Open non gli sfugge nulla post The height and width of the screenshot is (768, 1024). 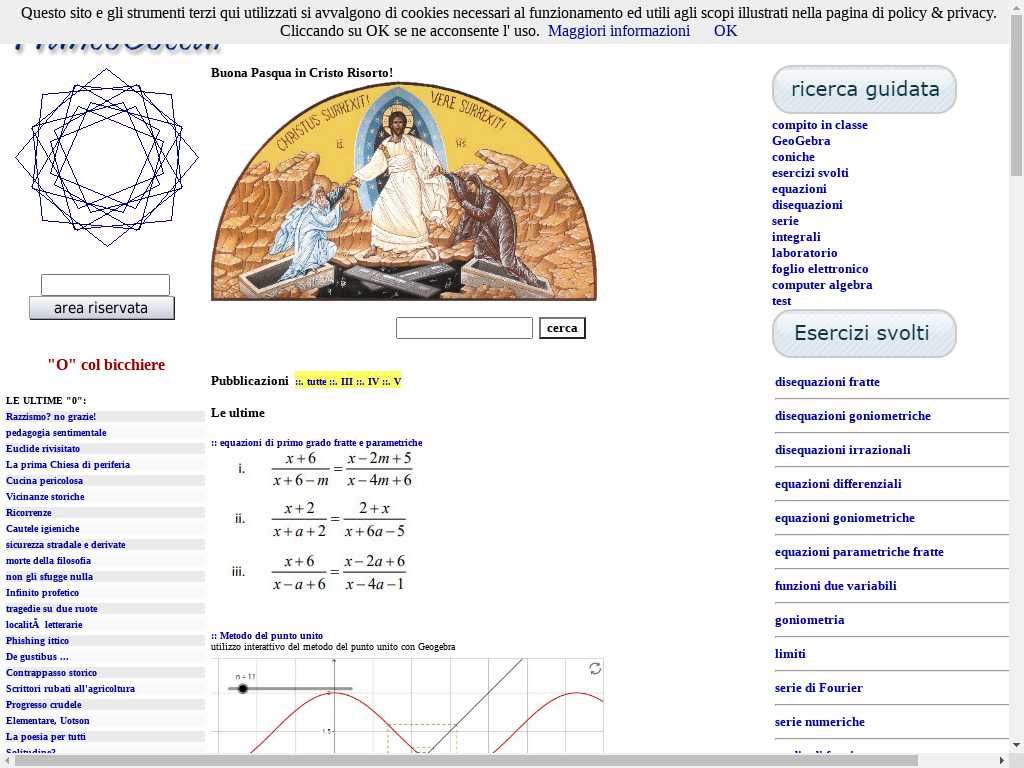click(x=49, y=577)
